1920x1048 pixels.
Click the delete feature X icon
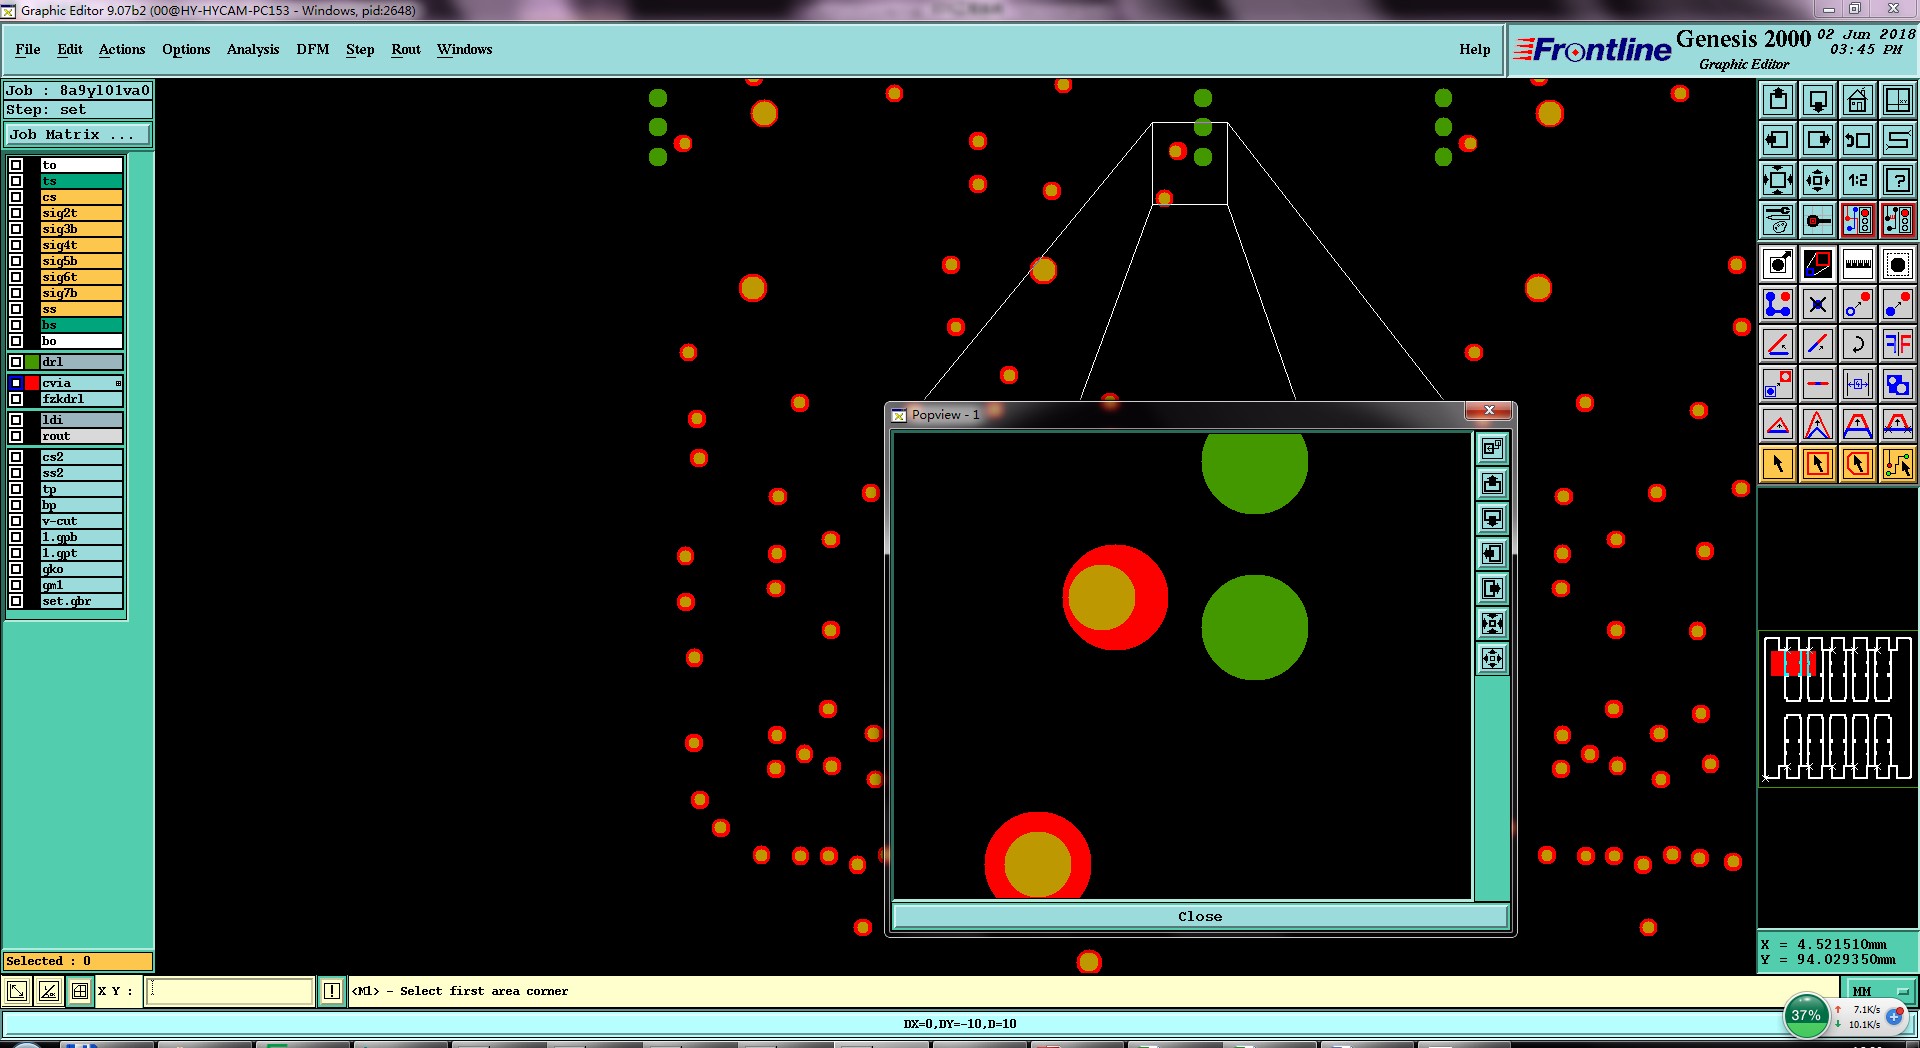tap(1818, 304)
